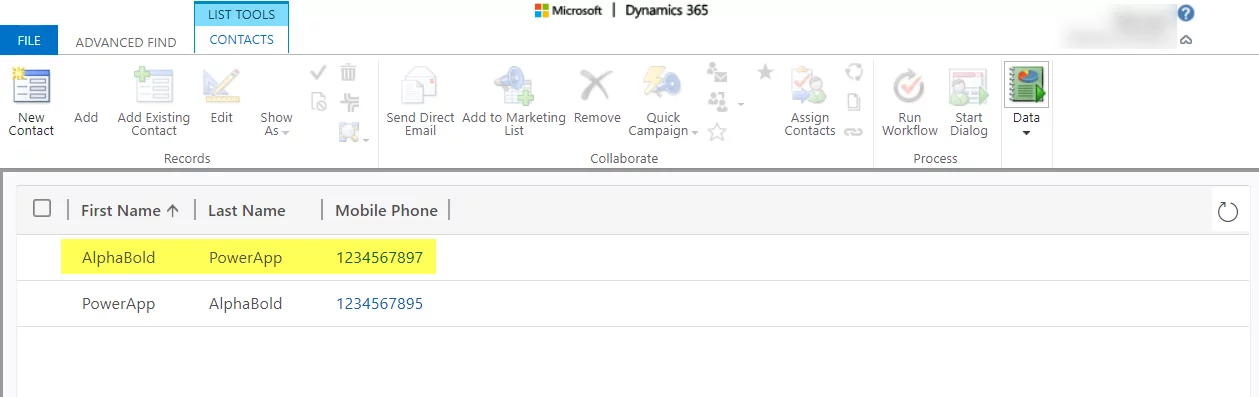Click AlphaBold last name in second row
This screenshot has width=1259, height=397.
[246, 303]
